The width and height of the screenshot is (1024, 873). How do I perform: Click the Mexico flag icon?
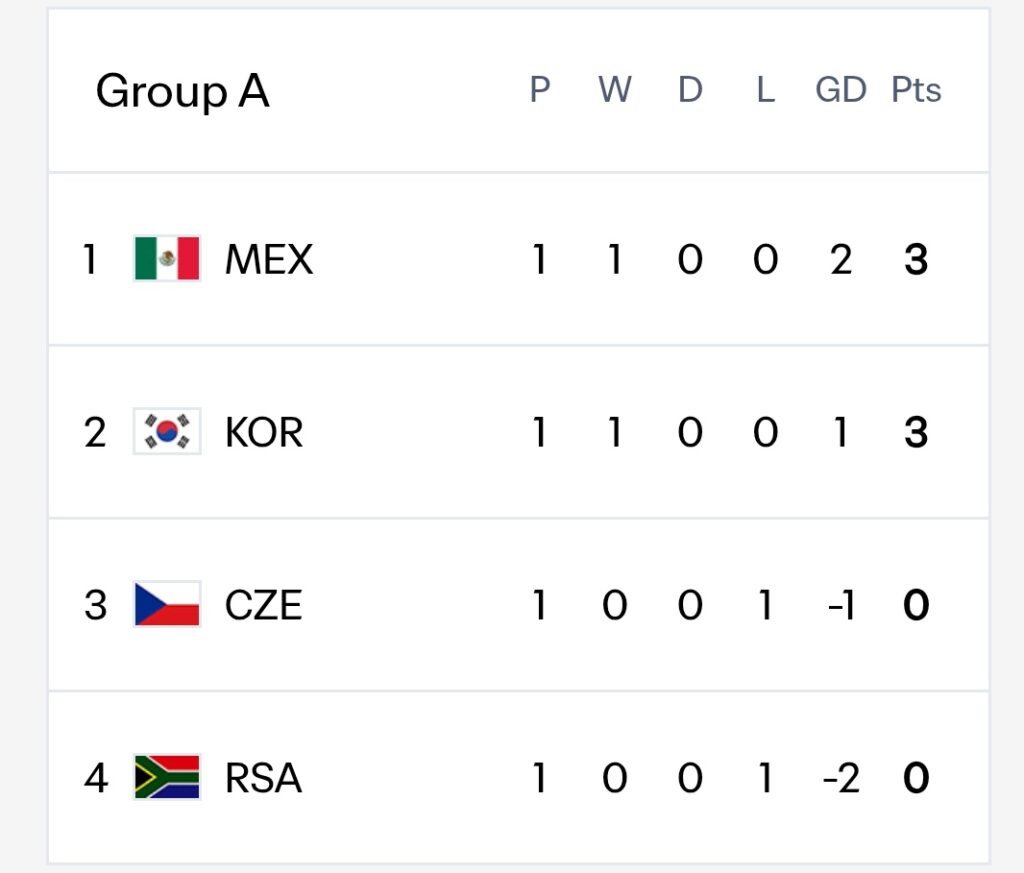click(167, 258)
